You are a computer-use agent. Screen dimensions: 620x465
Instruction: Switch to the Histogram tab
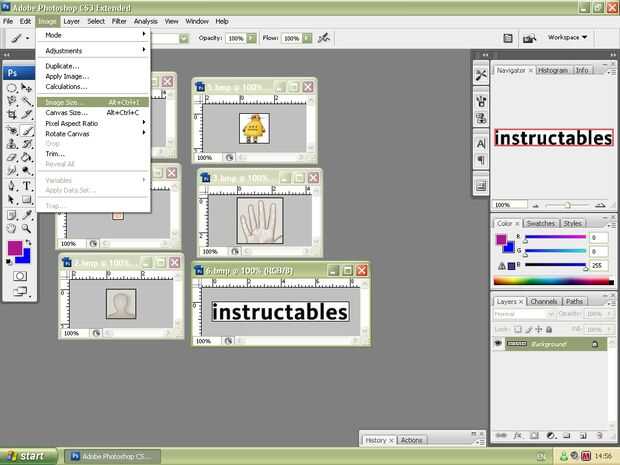553,70
